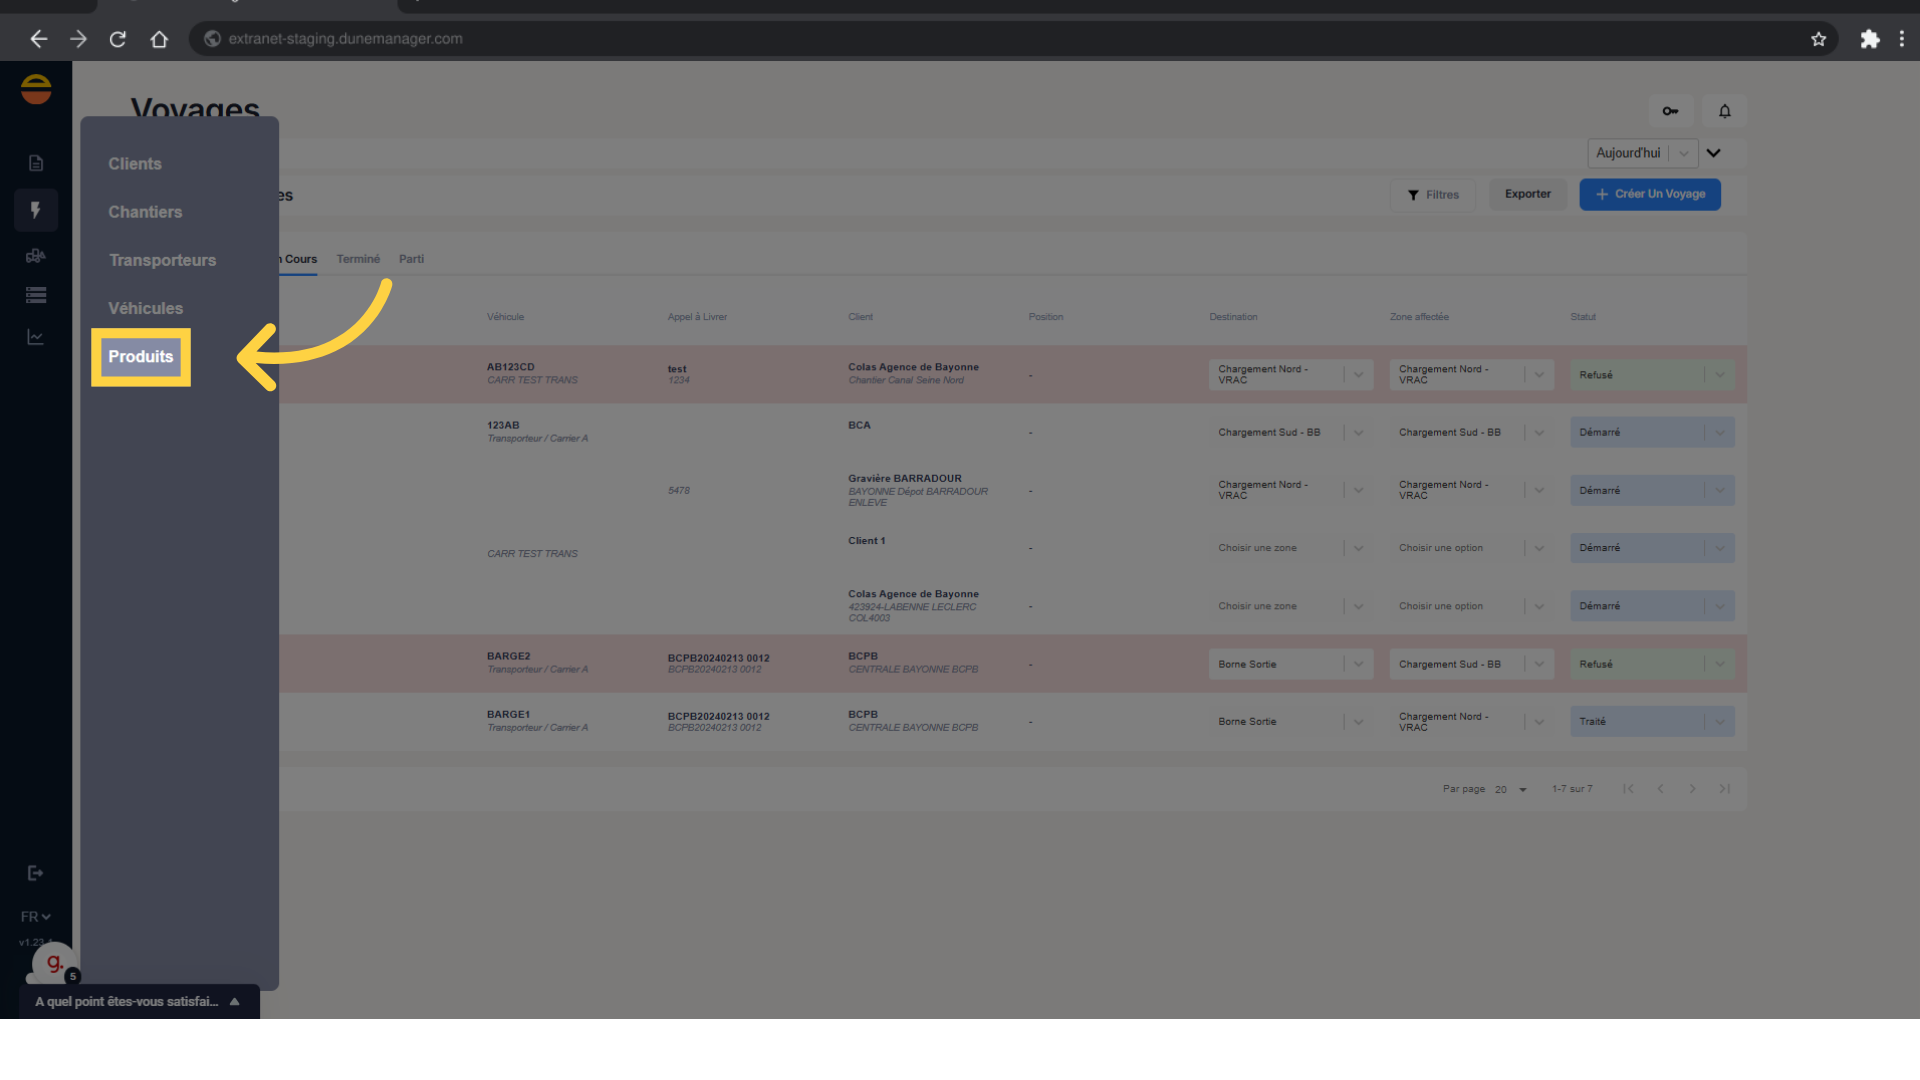Open notifications bell icon
This screenshot has height=1080, width=1920.
tap(1725, 111)
